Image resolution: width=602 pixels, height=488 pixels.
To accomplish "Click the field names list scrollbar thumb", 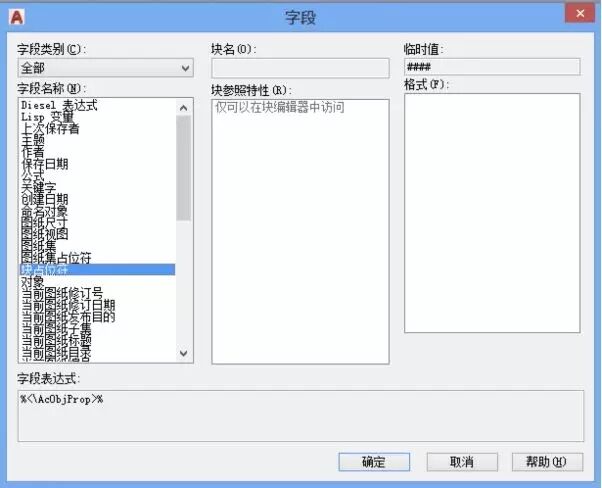I will click(x=183, y=160).
